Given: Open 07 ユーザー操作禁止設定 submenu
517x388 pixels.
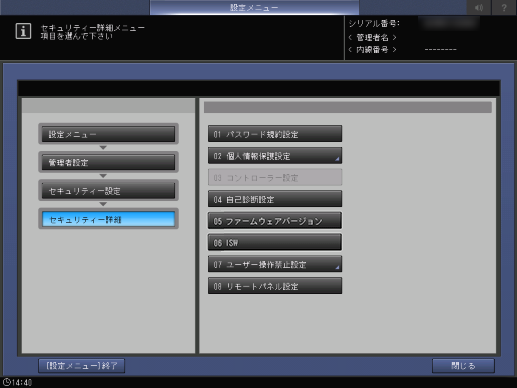Looking at the screenshot, I should coord(275,264).
